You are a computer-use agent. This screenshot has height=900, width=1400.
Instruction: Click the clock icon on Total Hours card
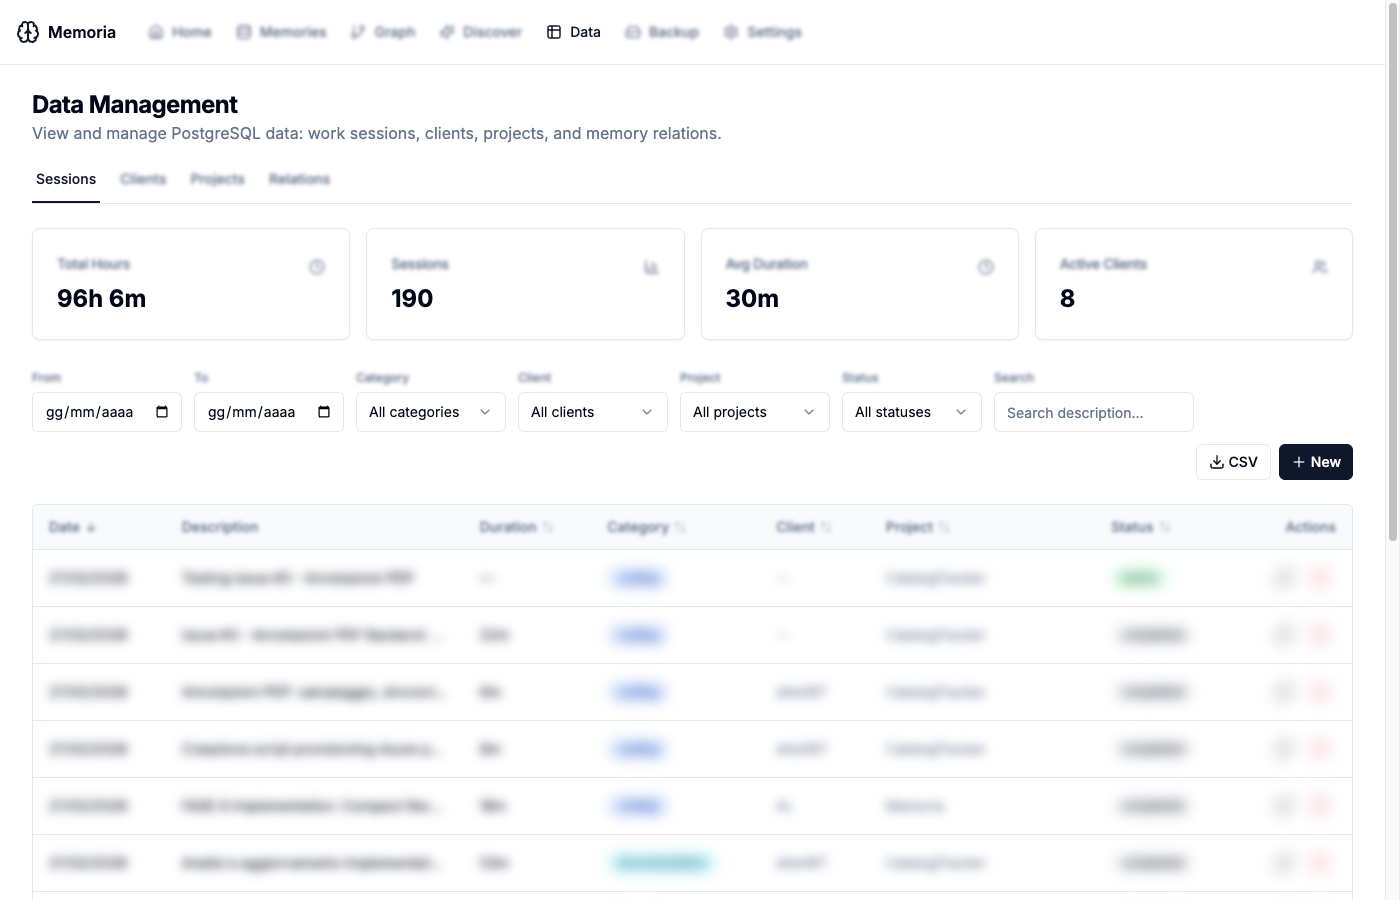point(317,267)
